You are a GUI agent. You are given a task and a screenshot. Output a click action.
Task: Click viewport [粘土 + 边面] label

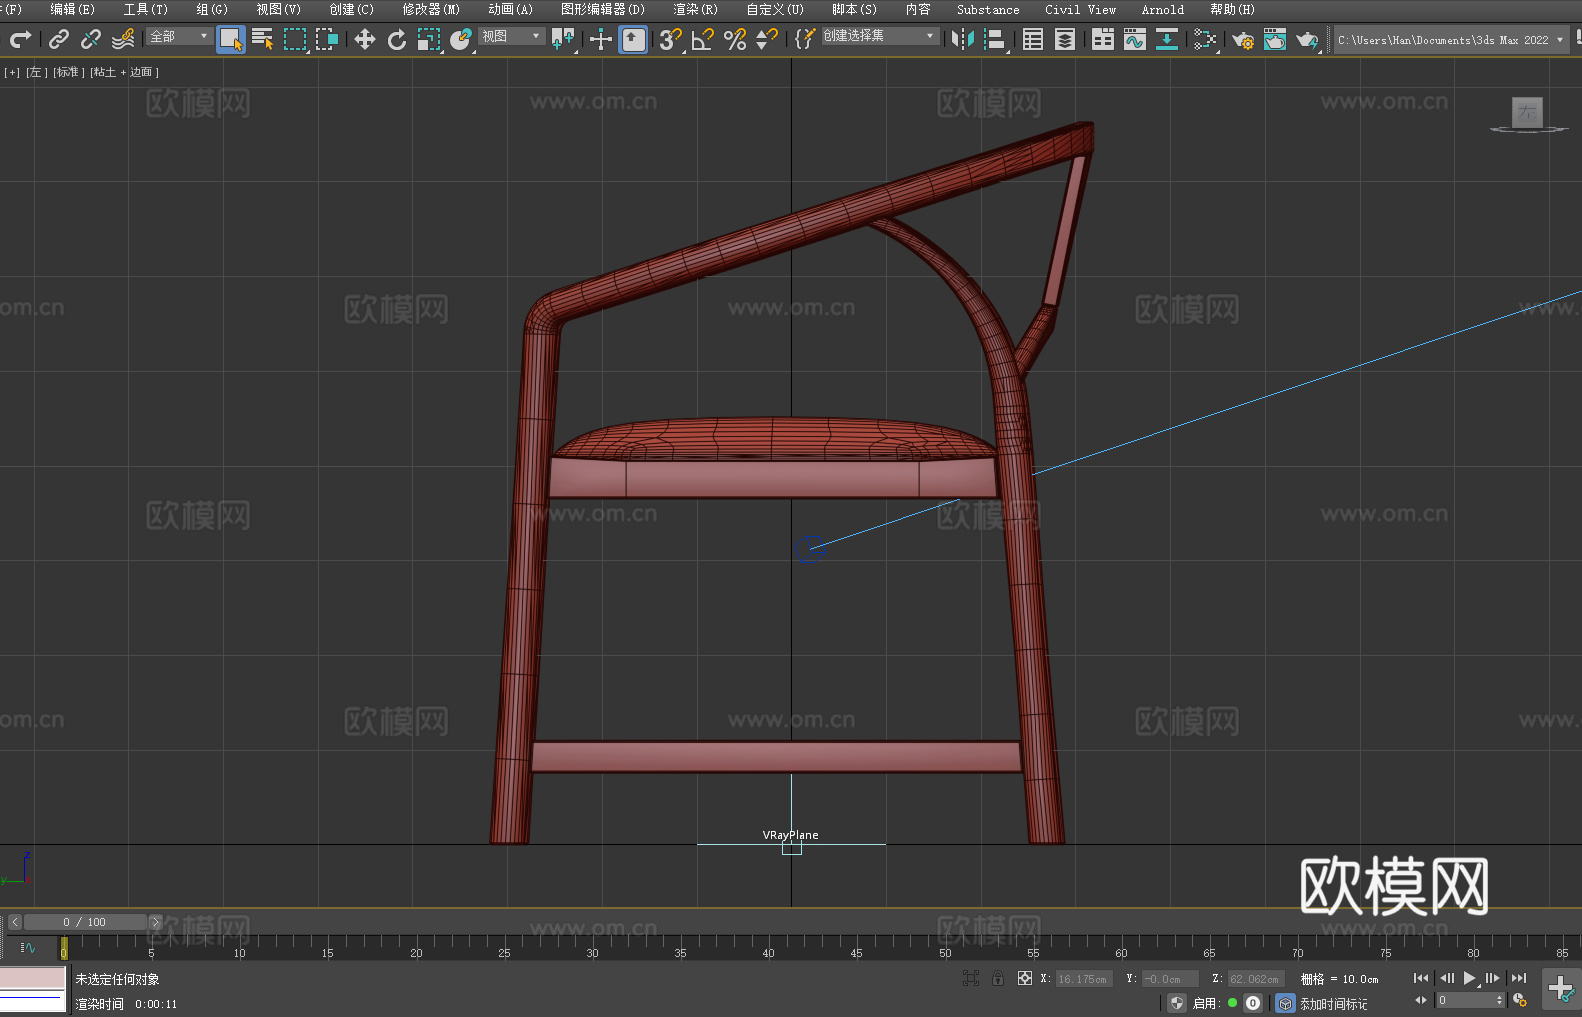pyautogui.click(x=124, y=72)
